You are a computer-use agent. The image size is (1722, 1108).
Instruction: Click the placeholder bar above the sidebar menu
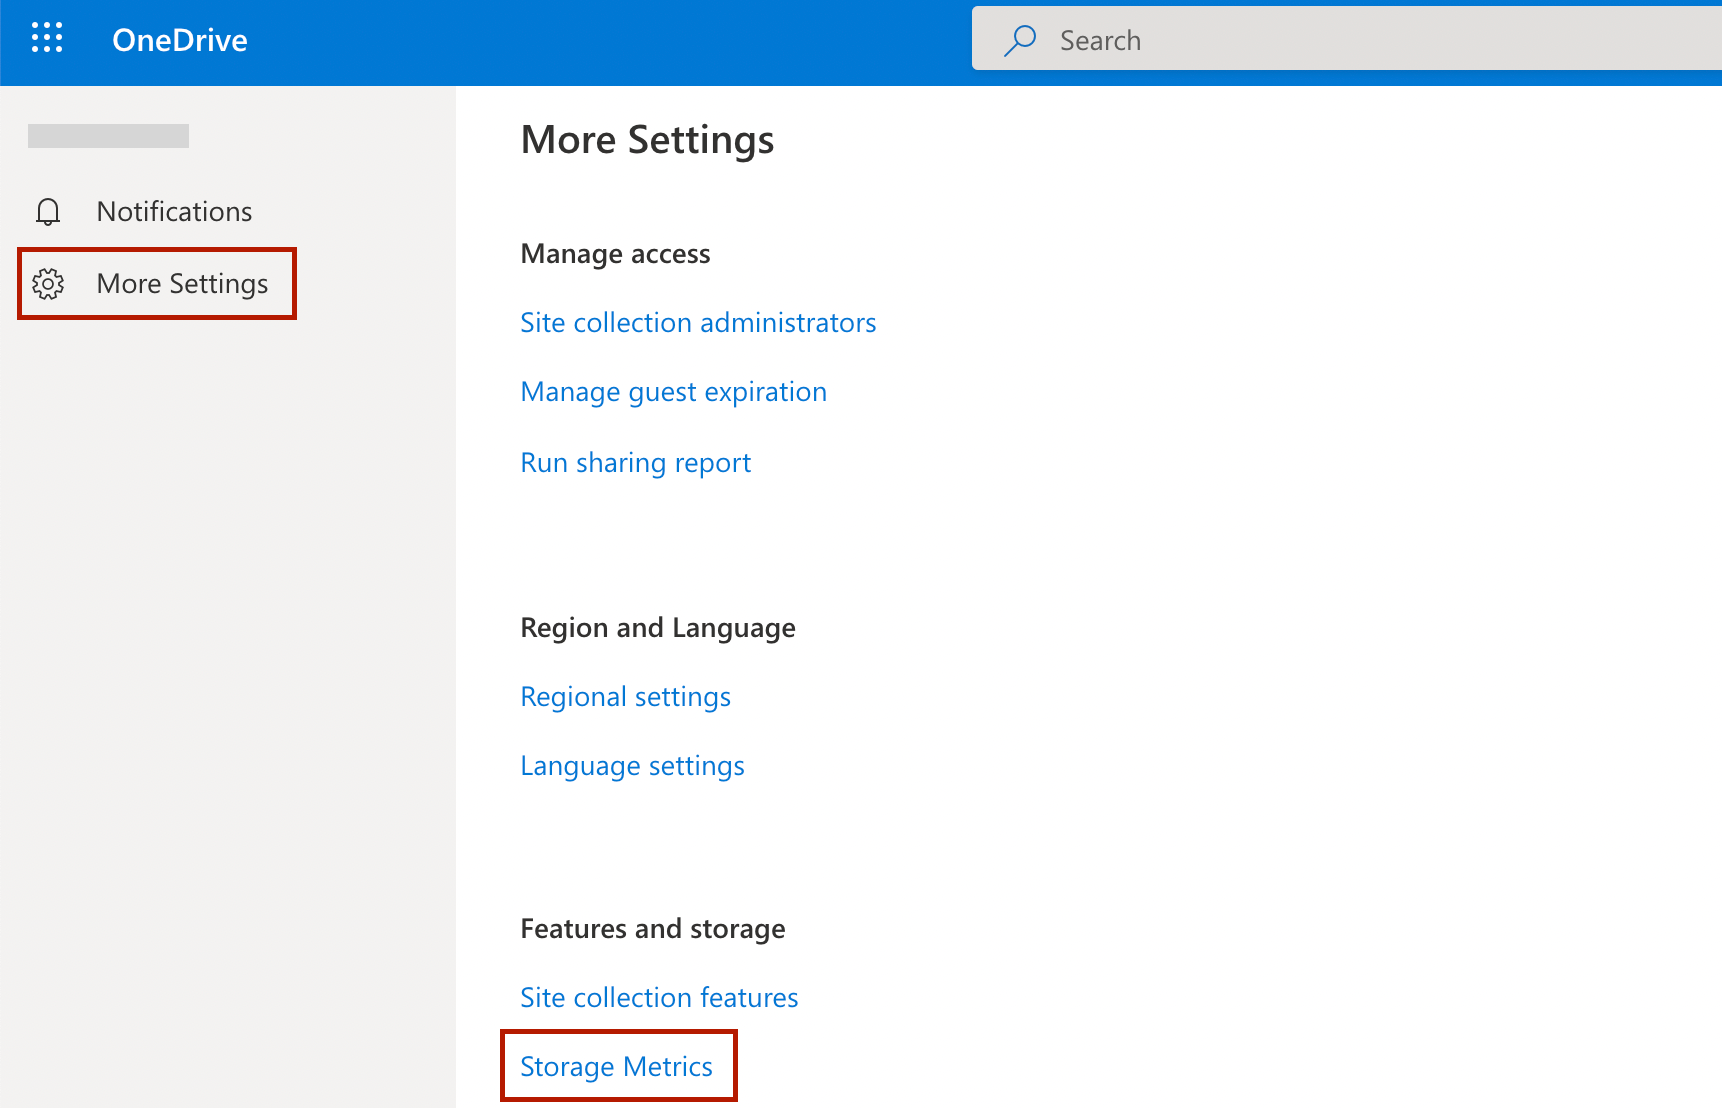tap(108, 135)
